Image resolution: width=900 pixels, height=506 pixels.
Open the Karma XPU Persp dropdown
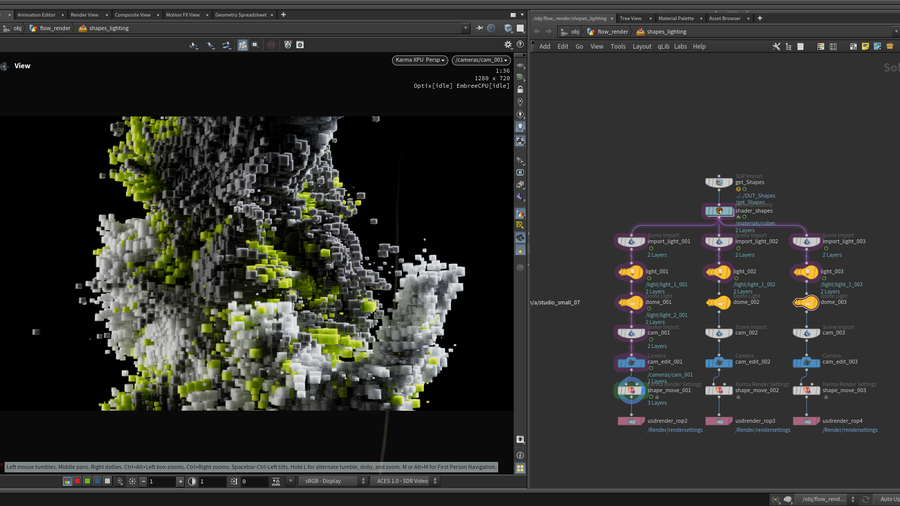coord(420,60)
